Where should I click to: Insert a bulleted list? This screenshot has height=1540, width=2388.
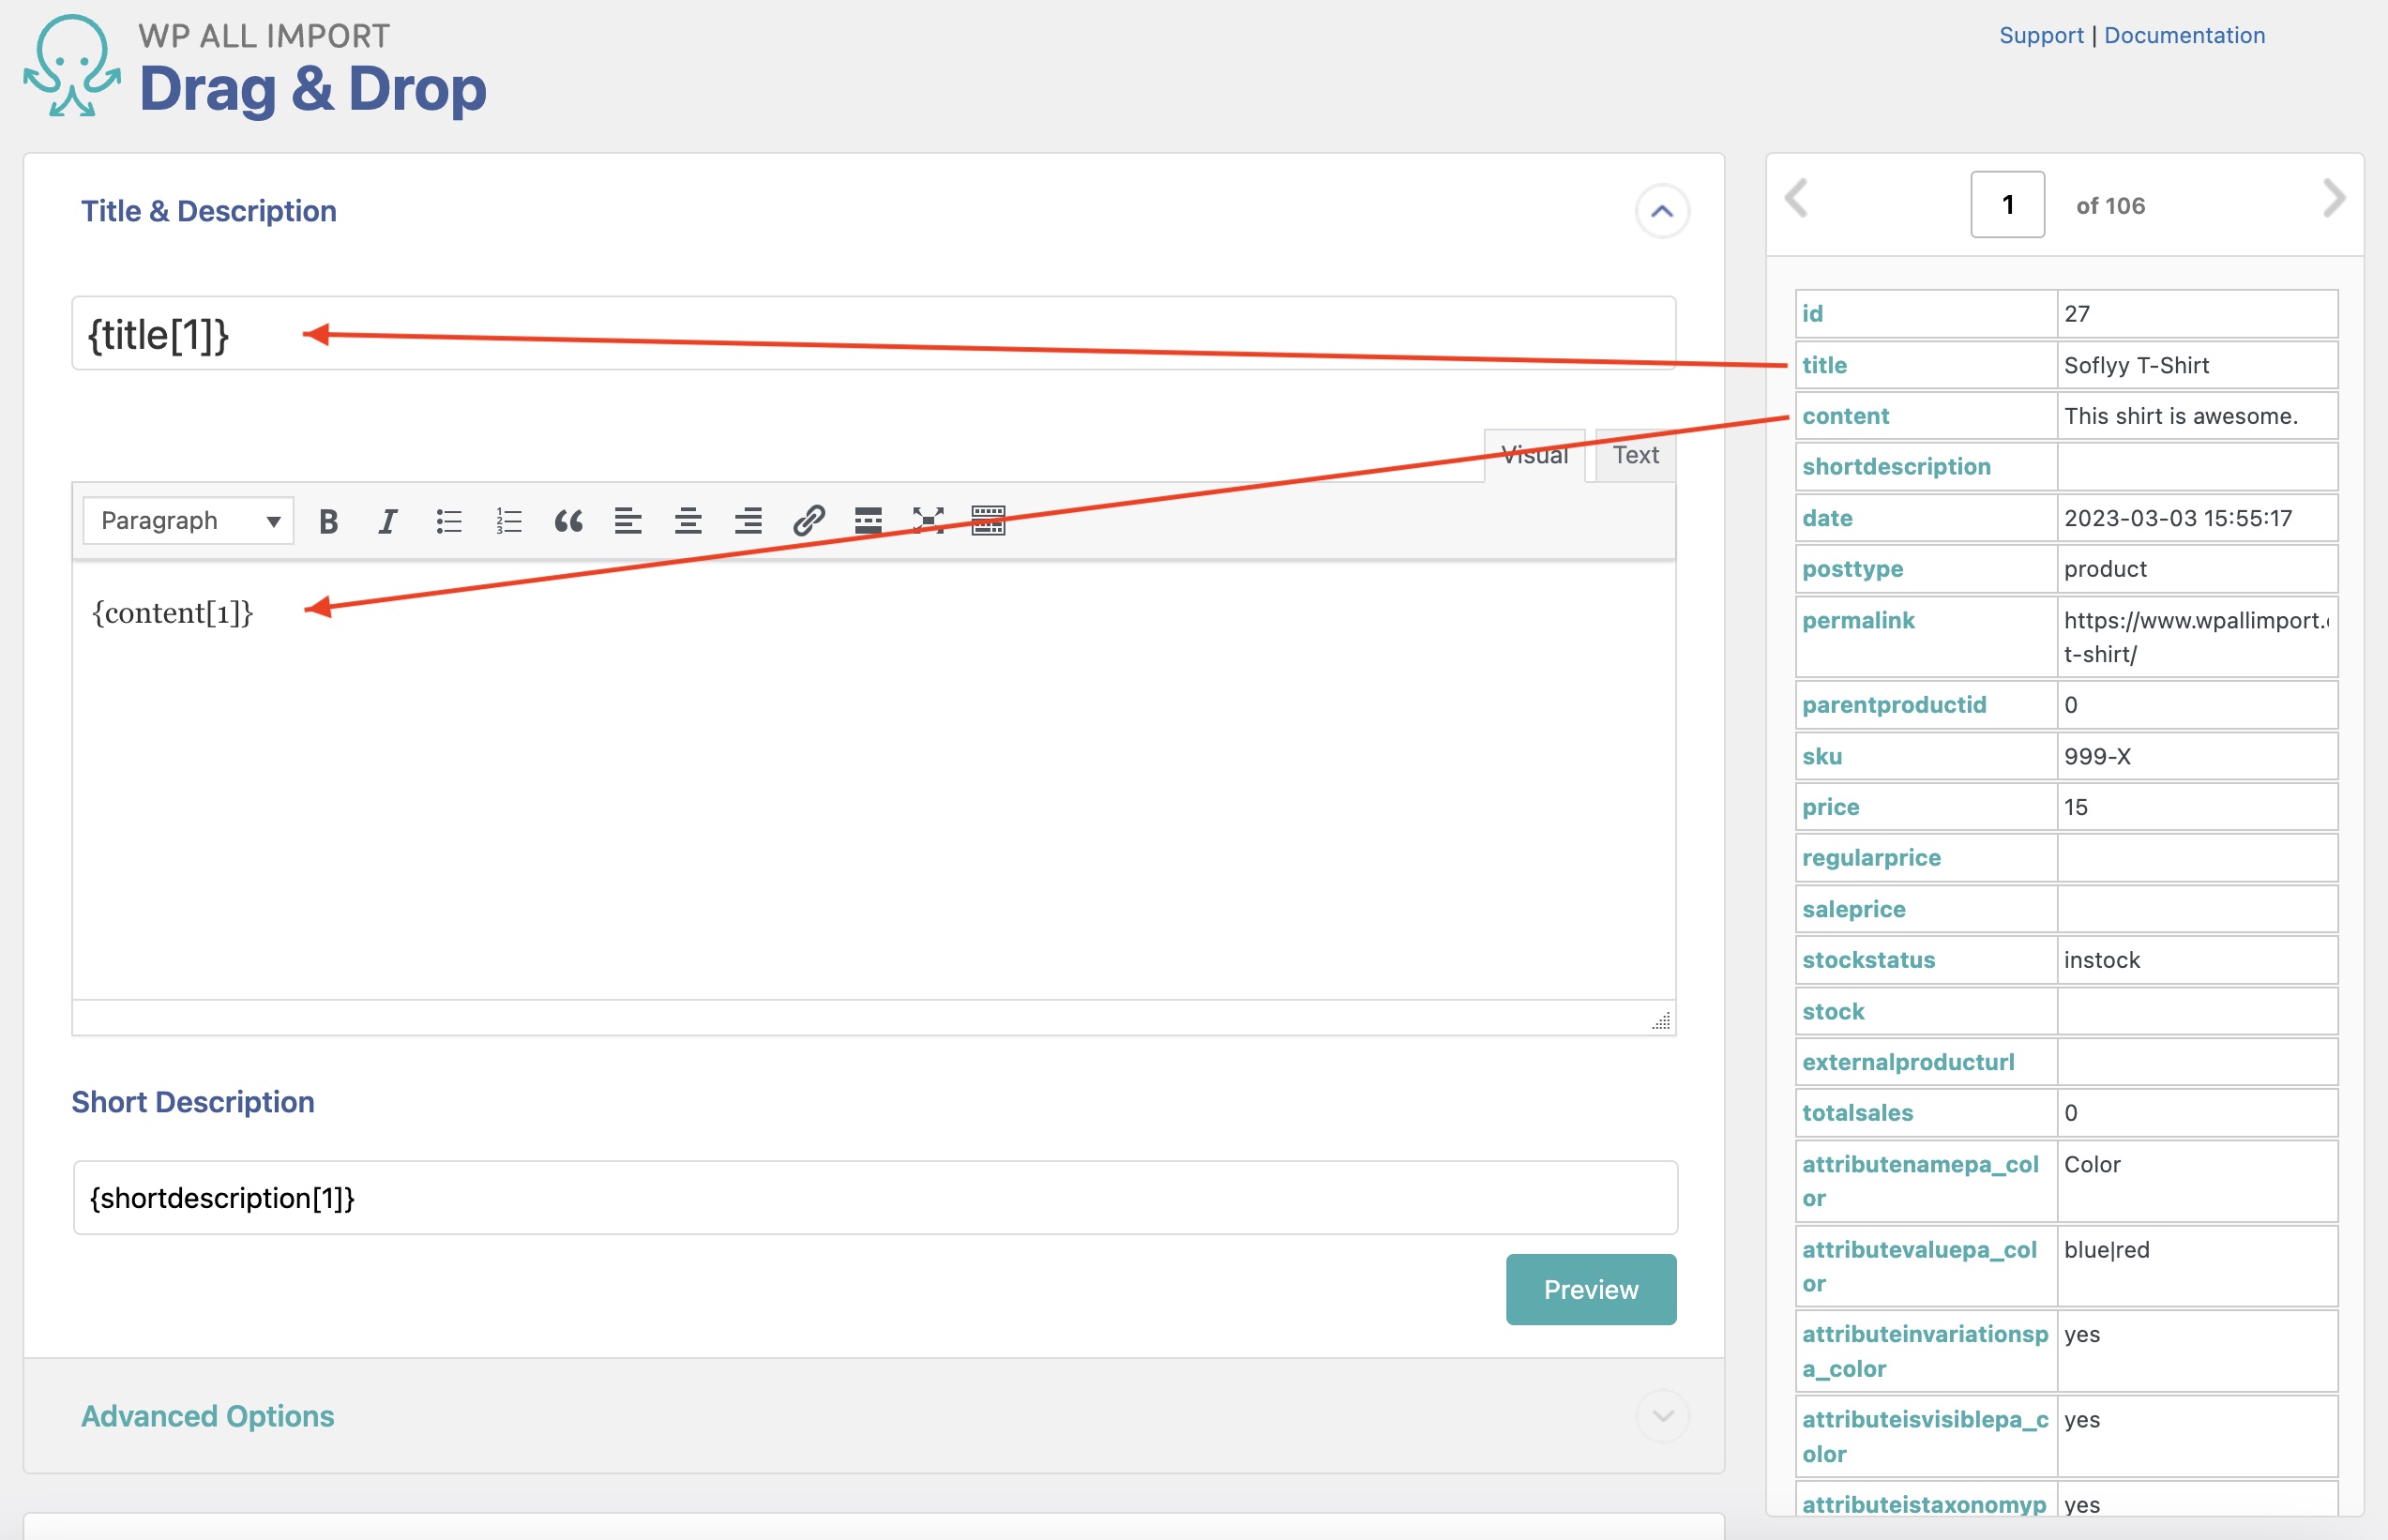[x=448, y=521]
